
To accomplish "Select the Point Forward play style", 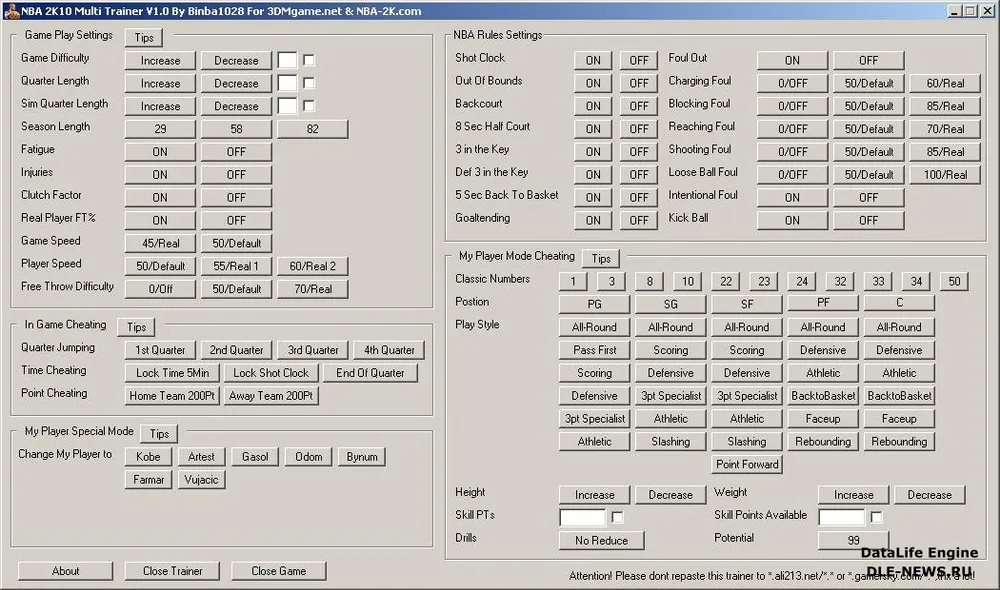I will coord(747,464).
